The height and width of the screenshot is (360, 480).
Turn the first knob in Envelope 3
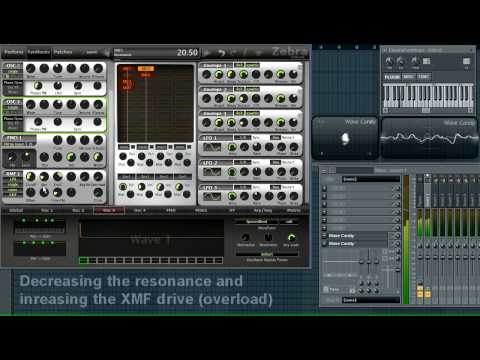pos(206,123)
